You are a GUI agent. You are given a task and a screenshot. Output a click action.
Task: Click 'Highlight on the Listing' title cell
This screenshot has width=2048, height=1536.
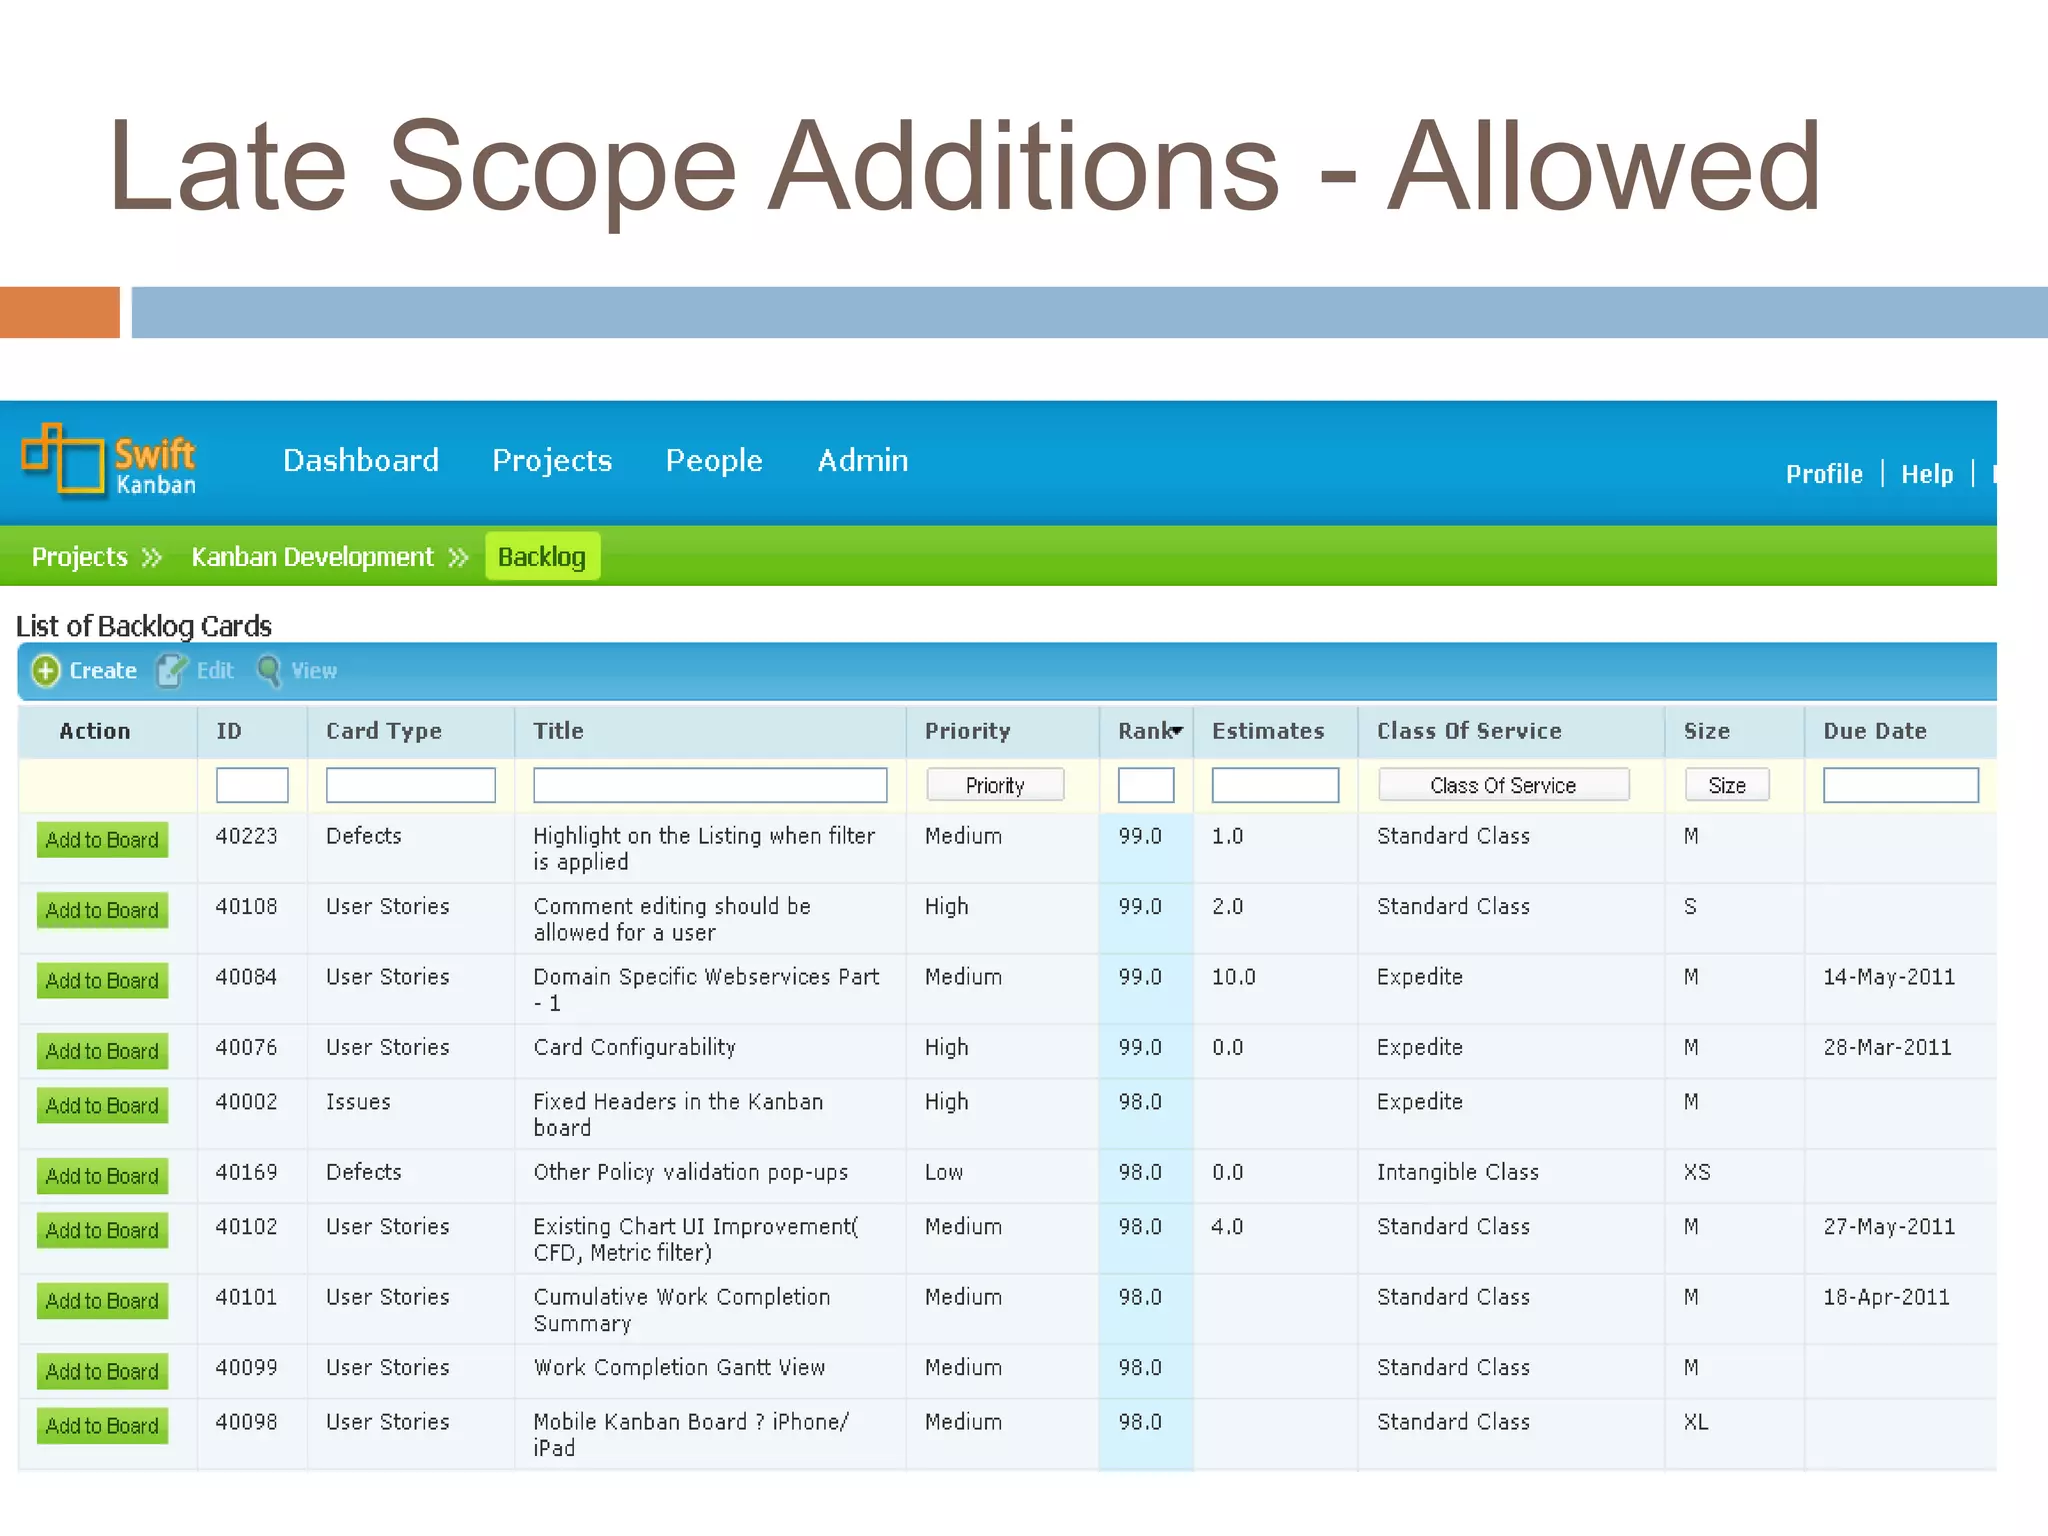pos(704,848)
